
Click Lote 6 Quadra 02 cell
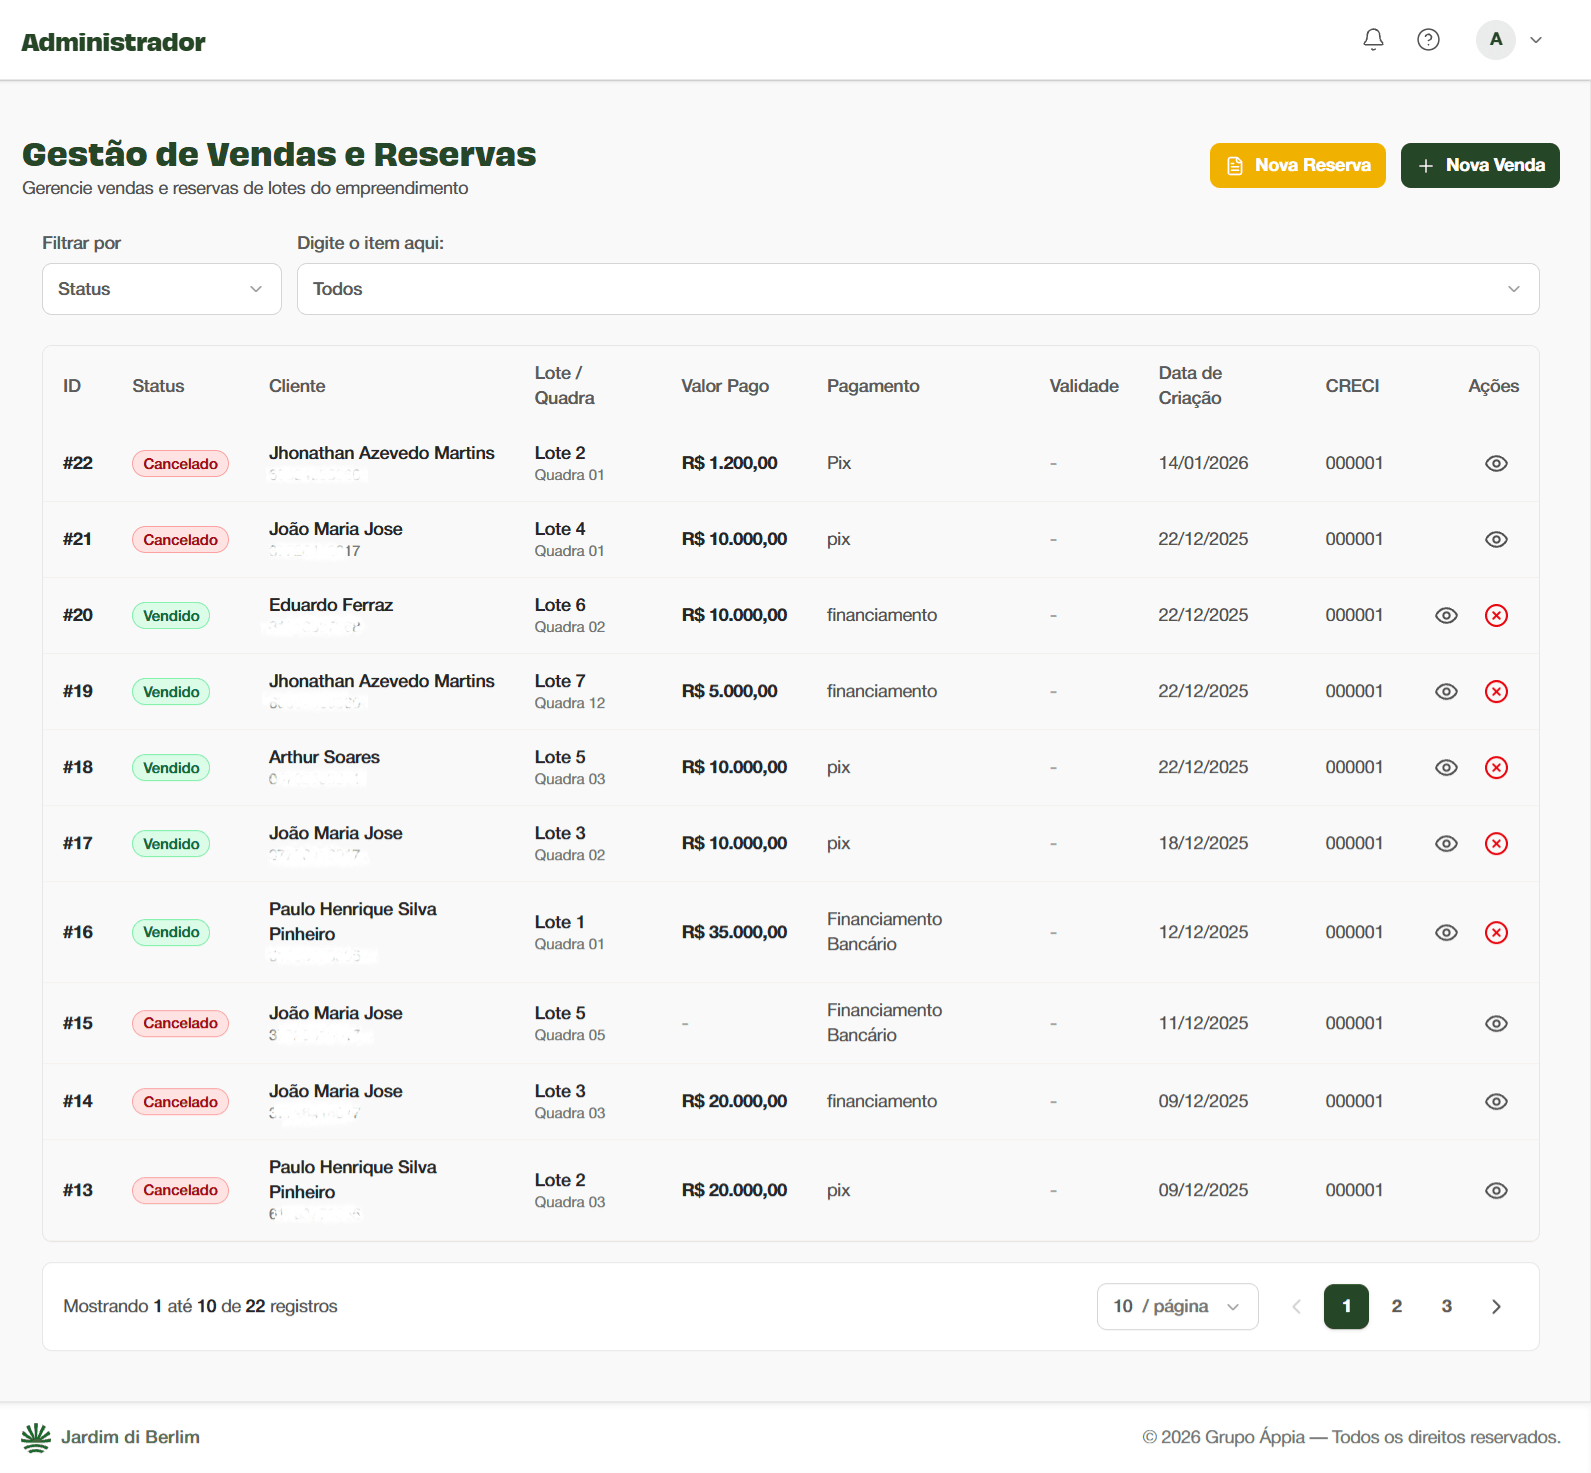pyautogui.click(x=570, y=615)
